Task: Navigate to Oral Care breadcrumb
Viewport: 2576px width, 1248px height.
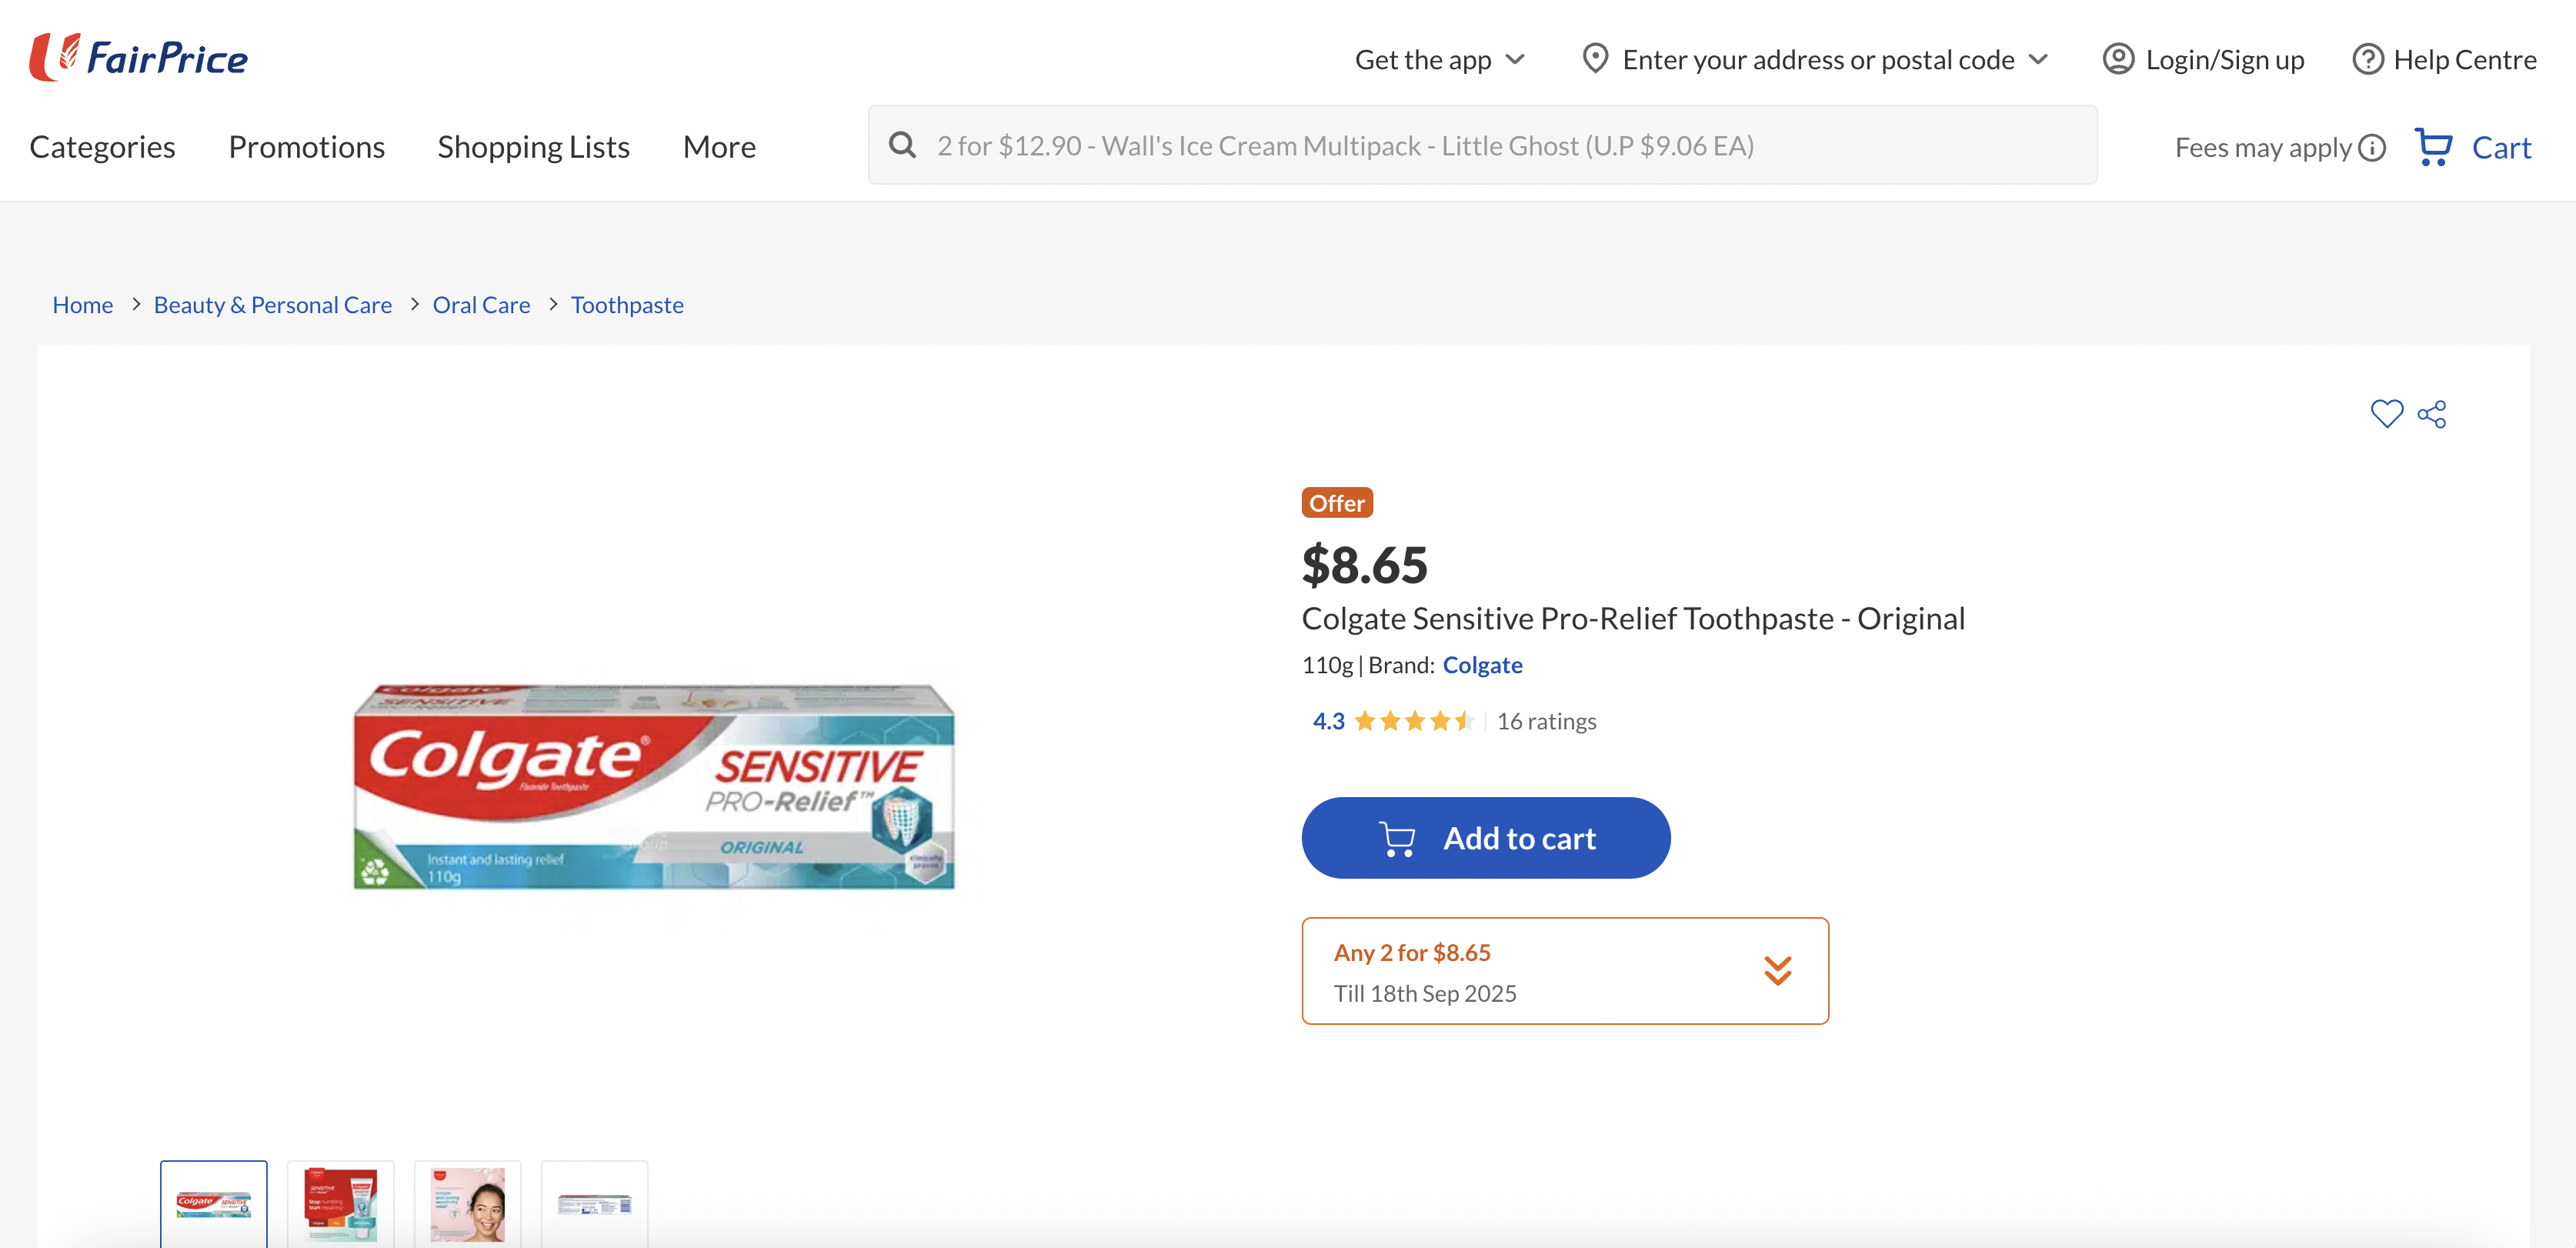Action: pyautogui.click(x=481, y=305)
